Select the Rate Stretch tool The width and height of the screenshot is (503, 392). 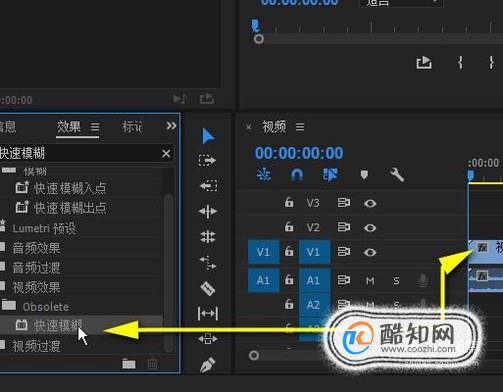tap(208, 262)
